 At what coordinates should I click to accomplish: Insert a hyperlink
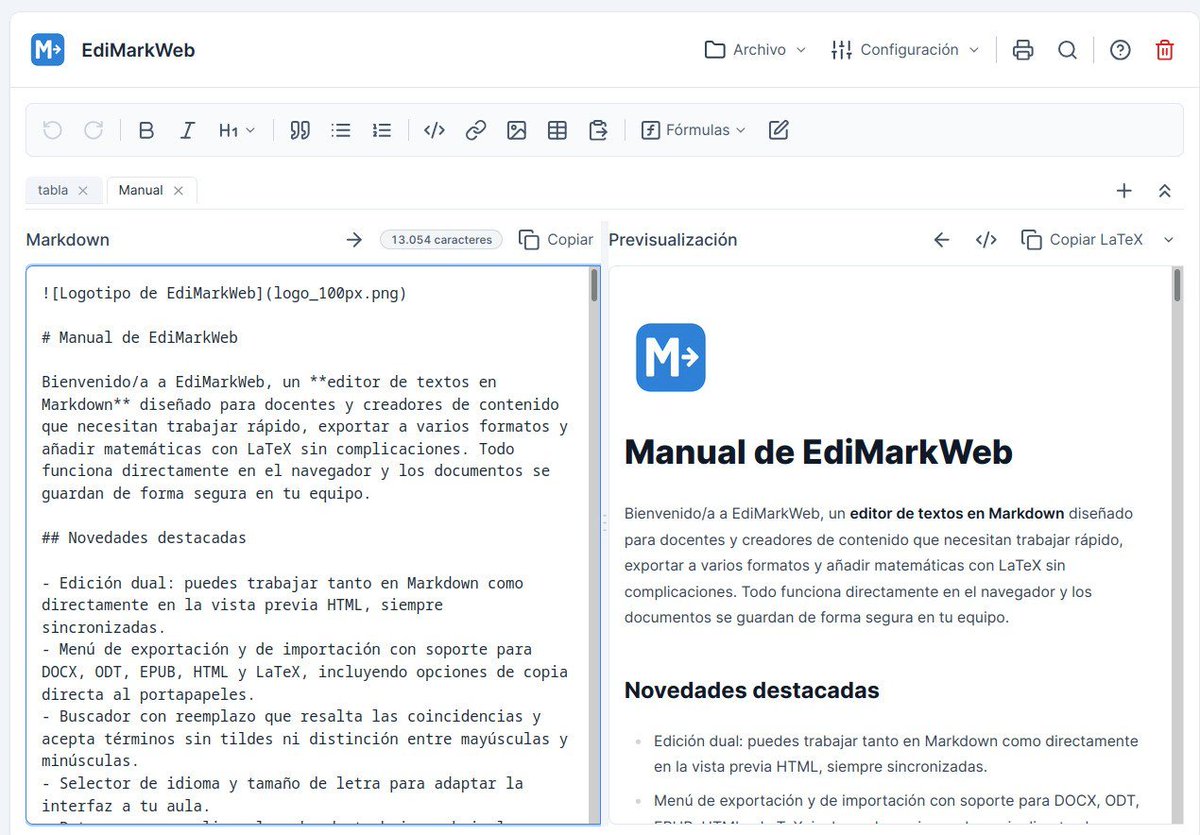pos(476,130)
